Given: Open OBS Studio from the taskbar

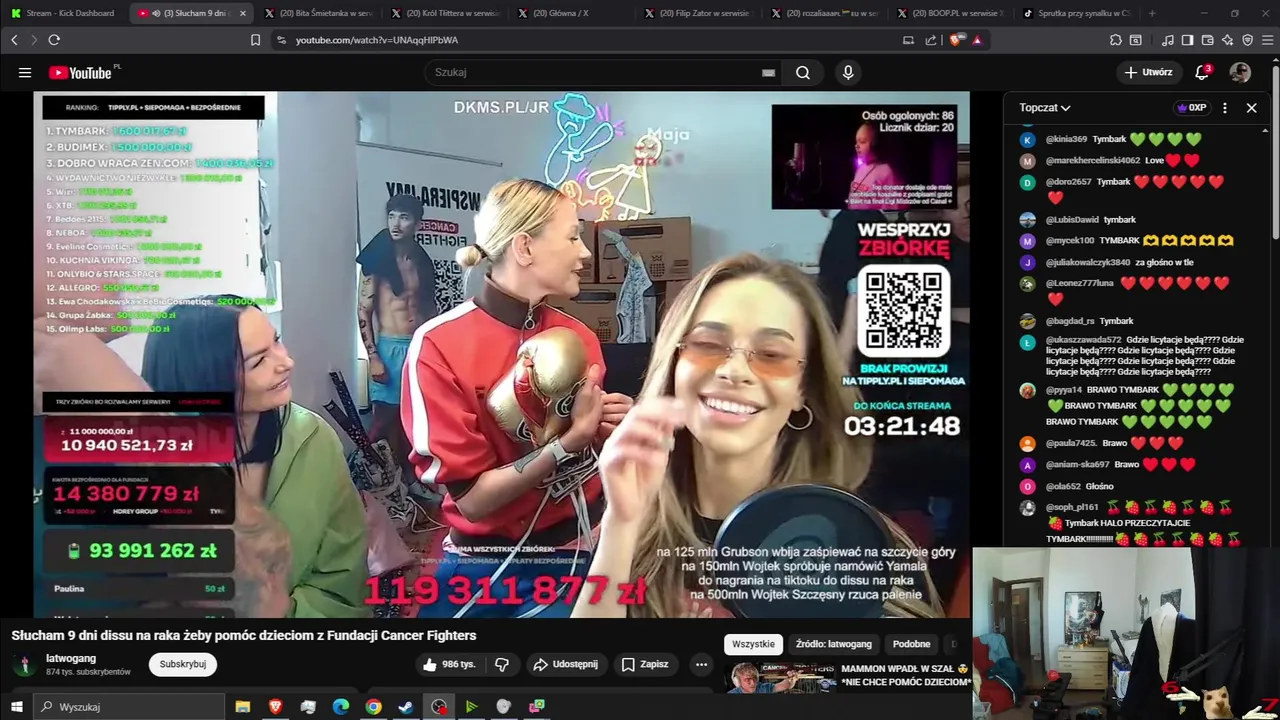Looking at the screenshot, I should pos(439,706).
